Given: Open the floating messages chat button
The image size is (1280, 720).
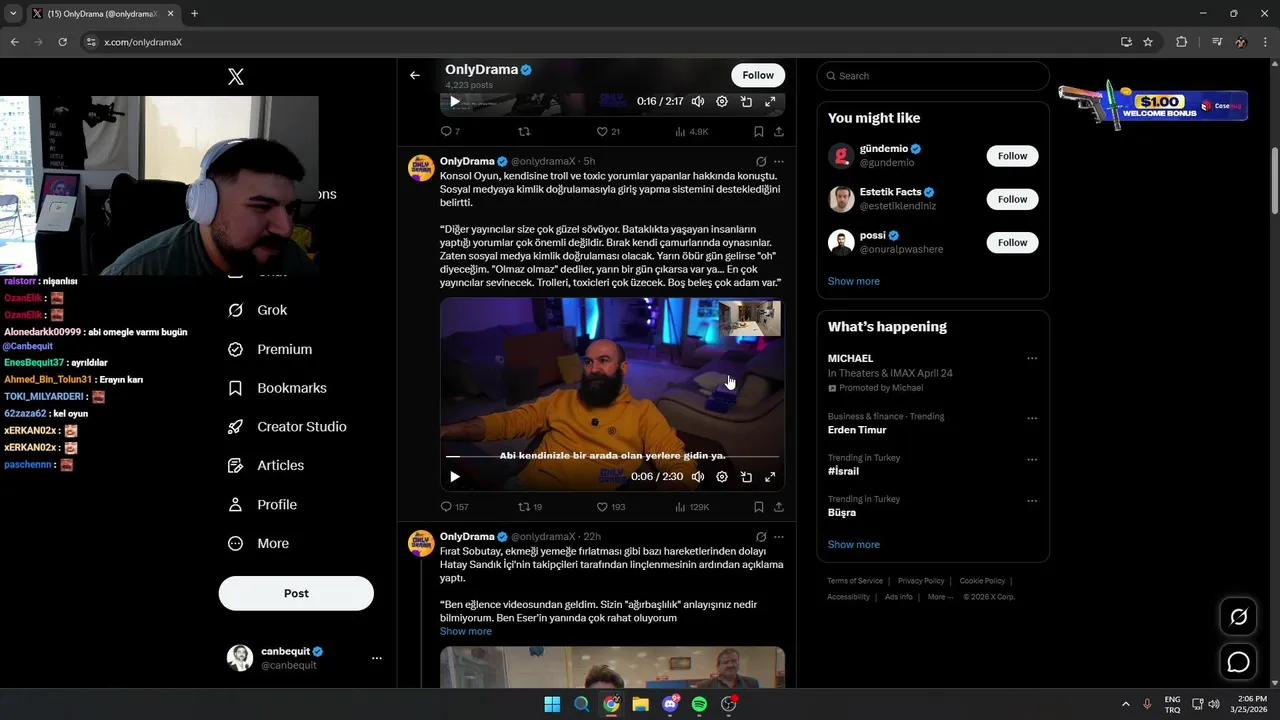Looking at the screenshot, I should pyautogui.click(x=1239, y=662).
